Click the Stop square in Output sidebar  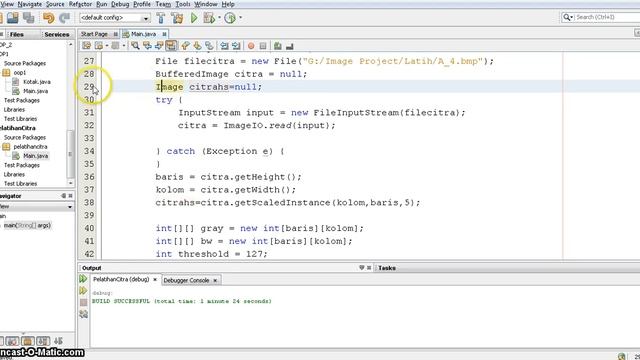(x=83, y=302)
